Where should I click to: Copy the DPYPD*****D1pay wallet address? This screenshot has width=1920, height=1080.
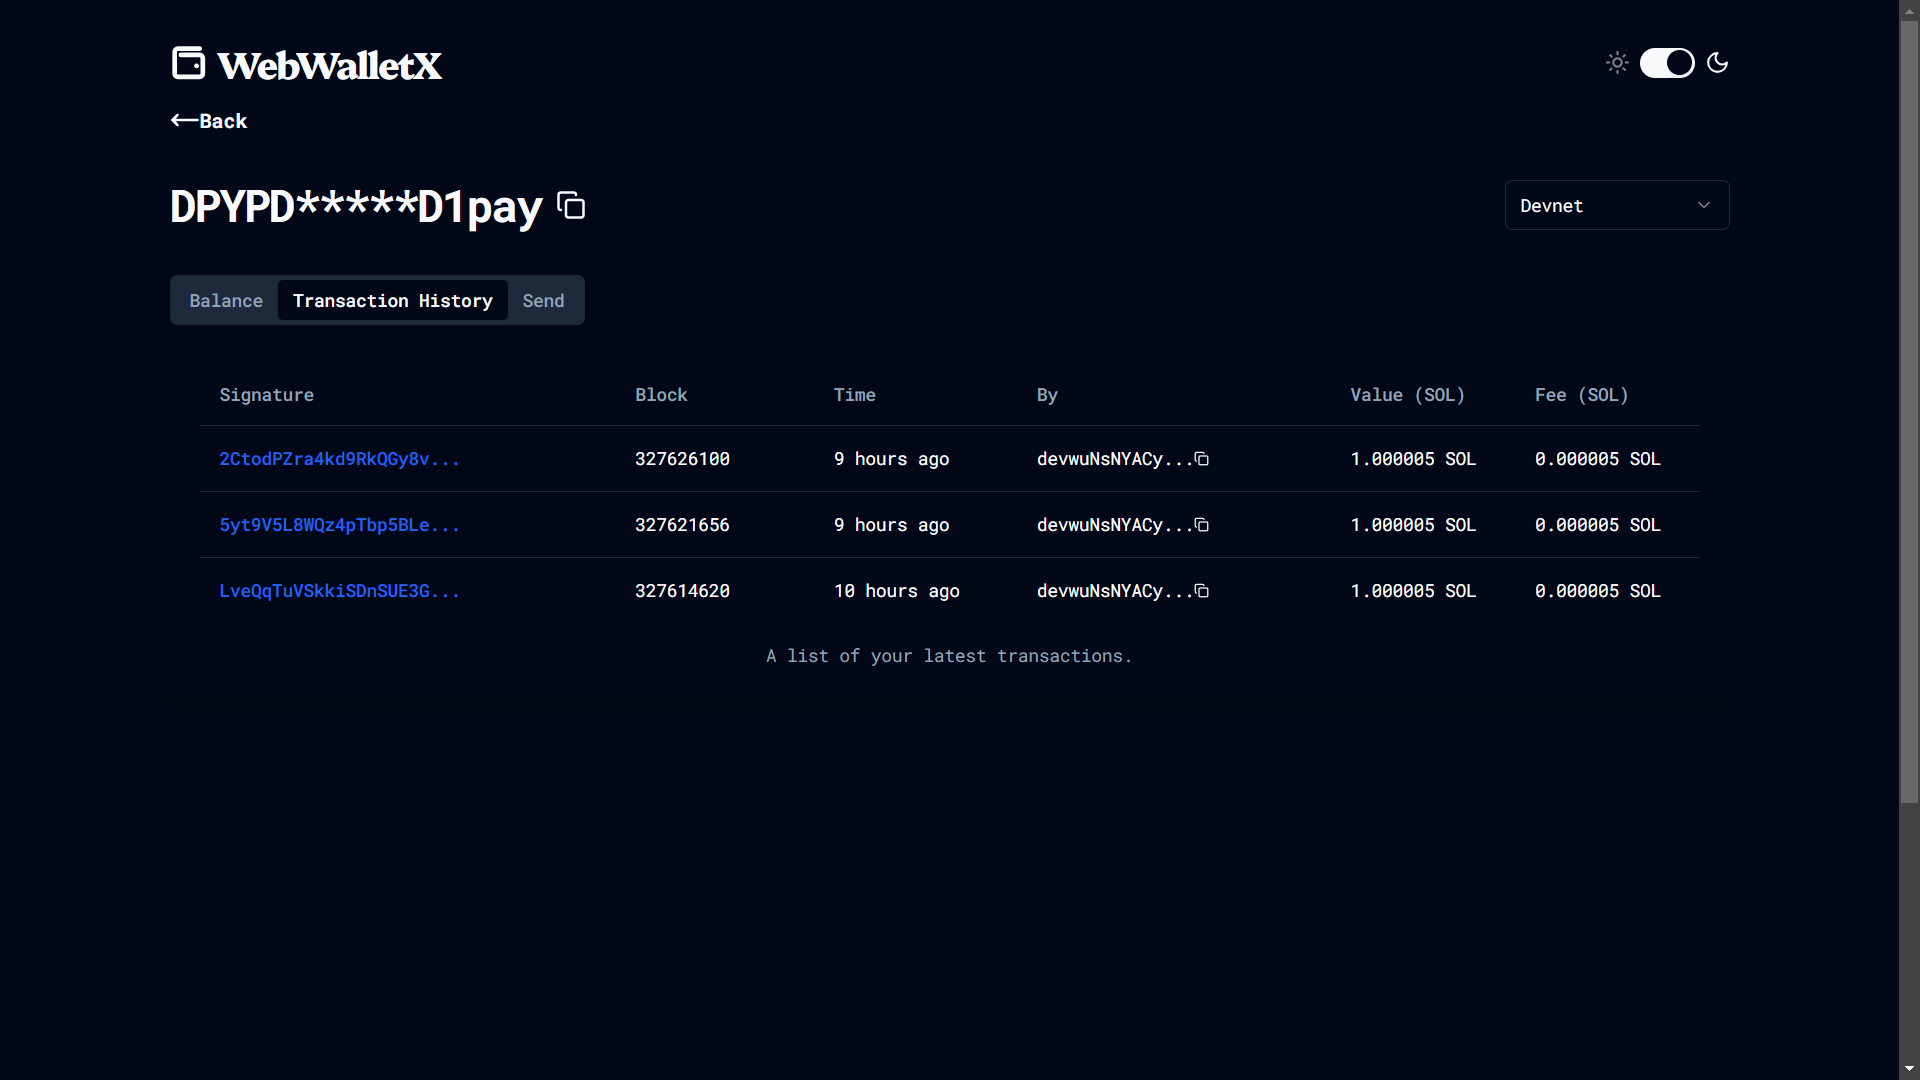click(571, 206)
